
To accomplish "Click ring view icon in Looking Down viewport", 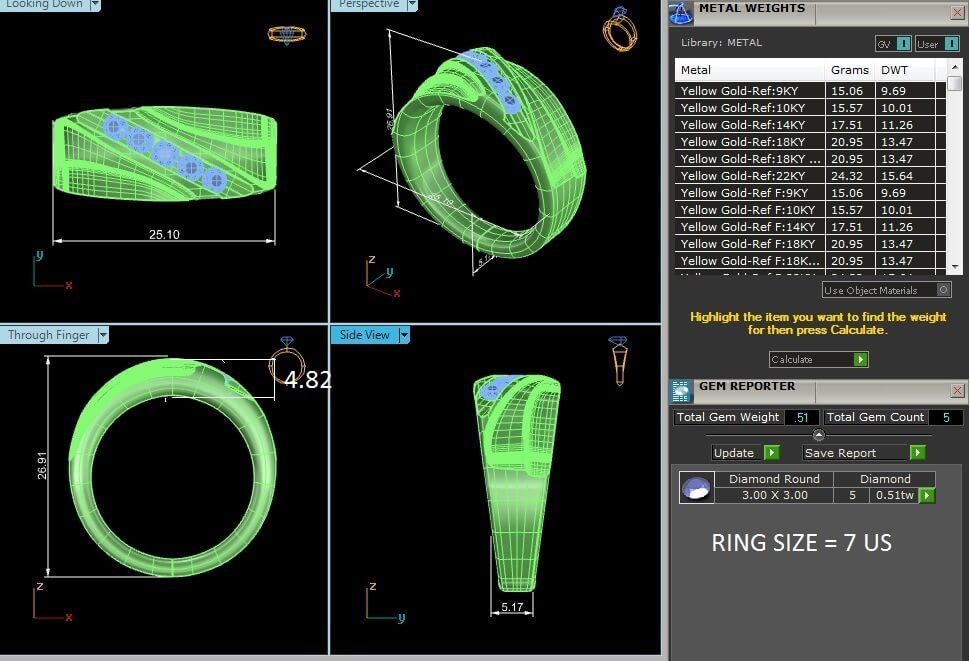I will [x=287, y=33].
